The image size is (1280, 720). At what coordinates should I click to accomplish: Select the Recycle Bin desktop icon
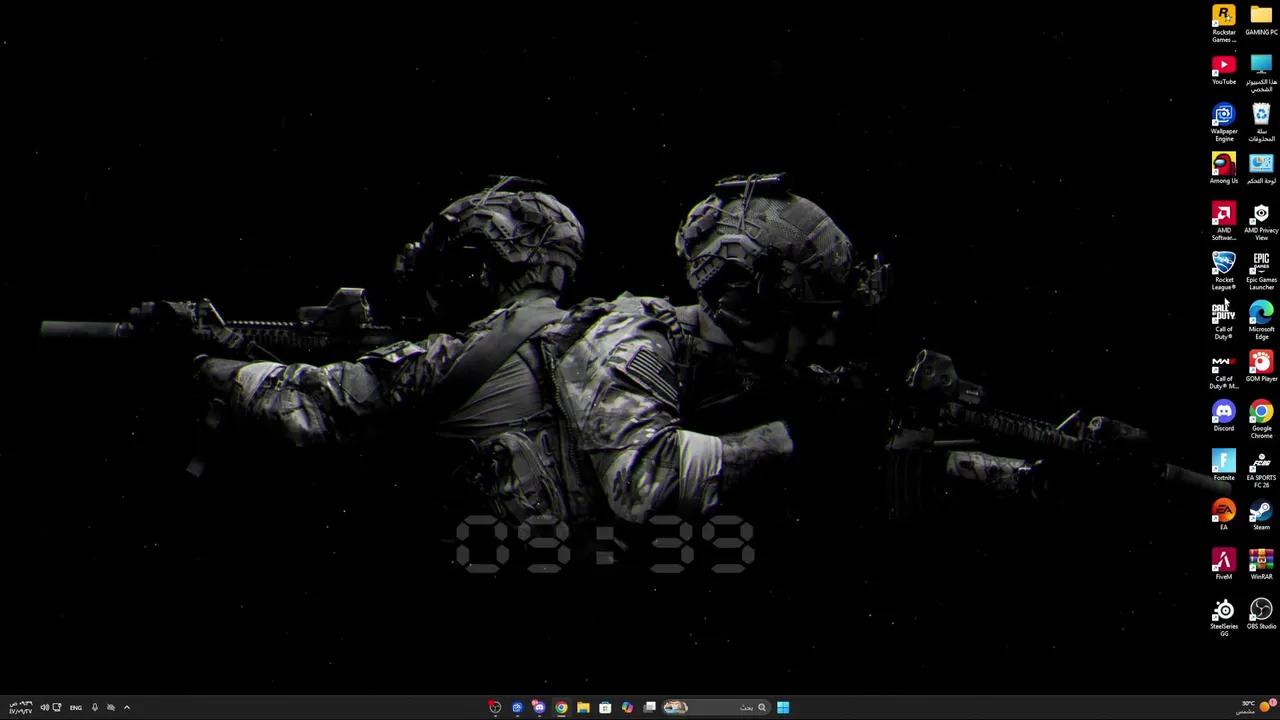(1261, 124)
